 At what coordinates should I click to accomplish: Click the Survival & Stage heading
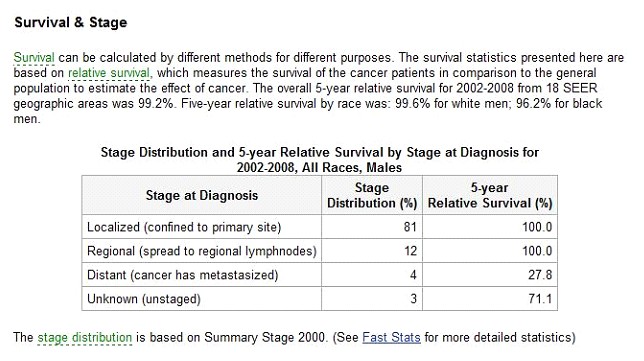pyautogui.click(x=71, y=22)
